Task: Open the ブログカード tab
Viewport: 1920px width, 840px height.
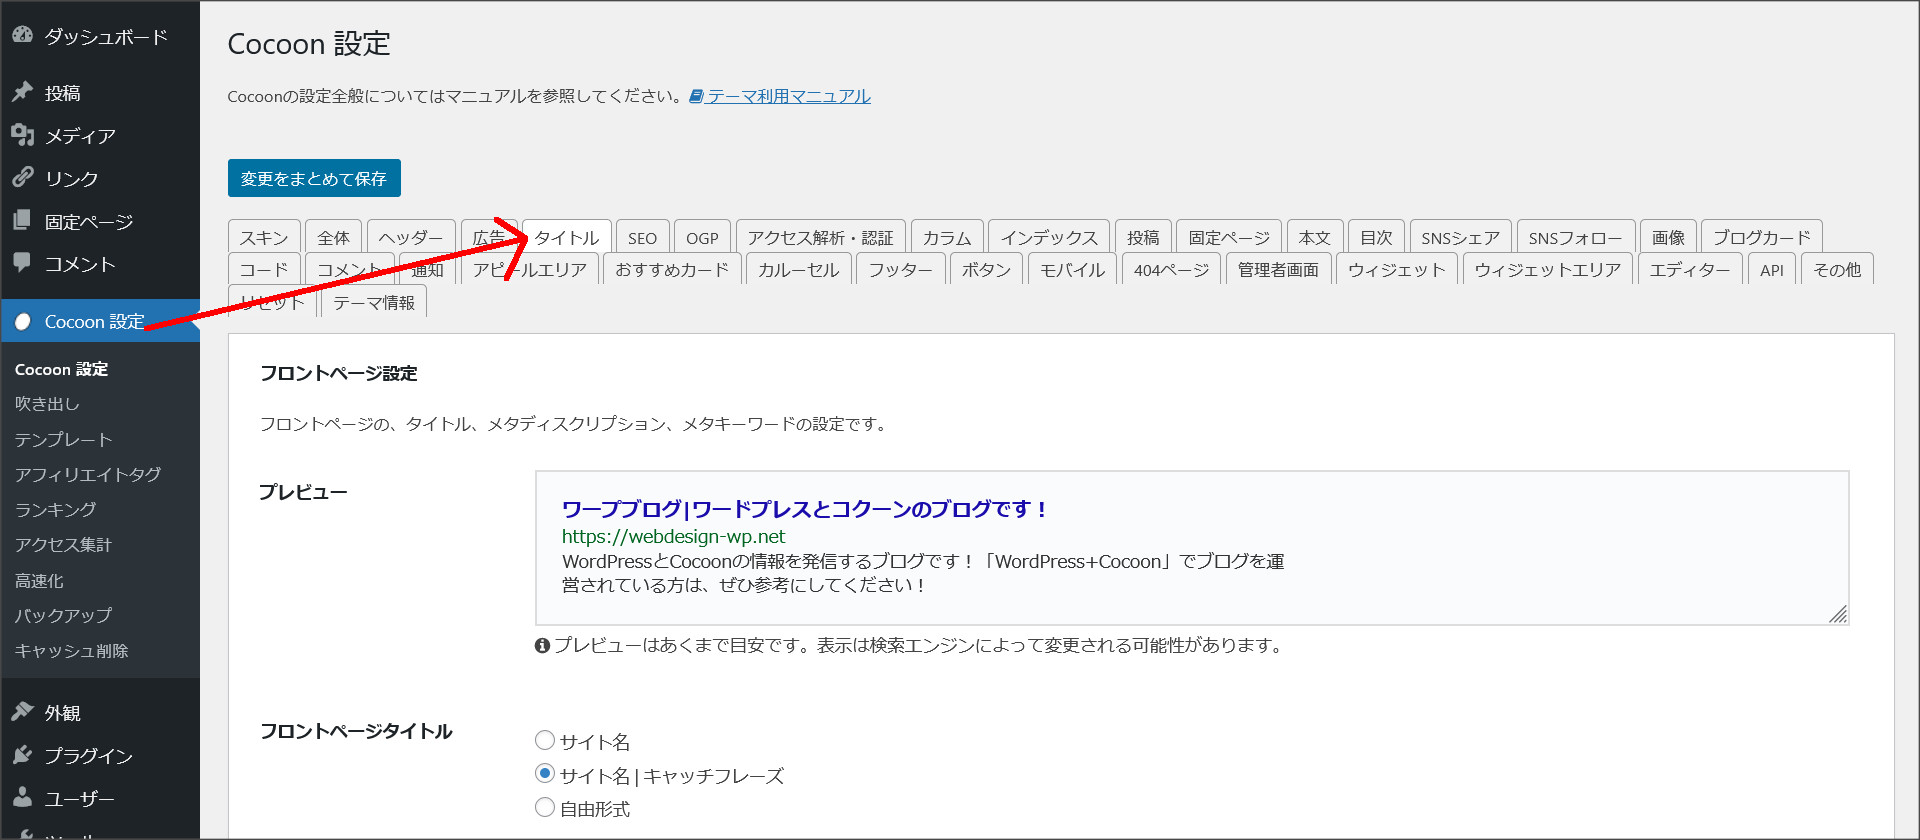Action: tap(1761, 237)
